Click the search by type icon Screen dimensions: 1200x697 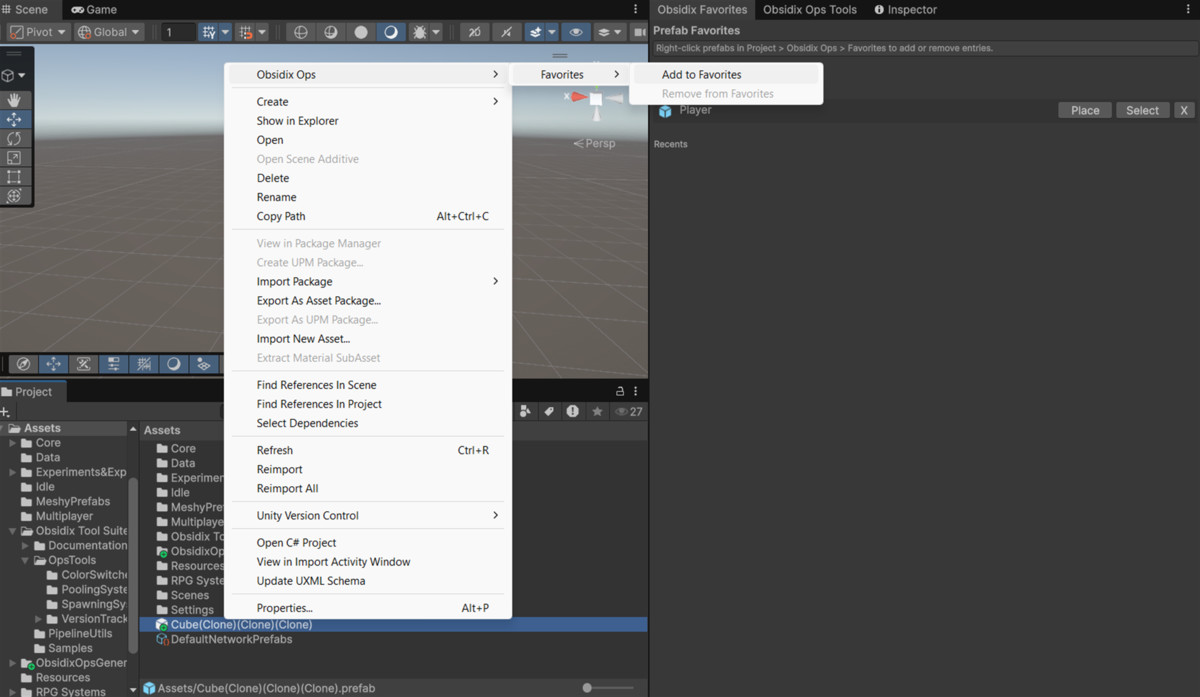point(526,411)
